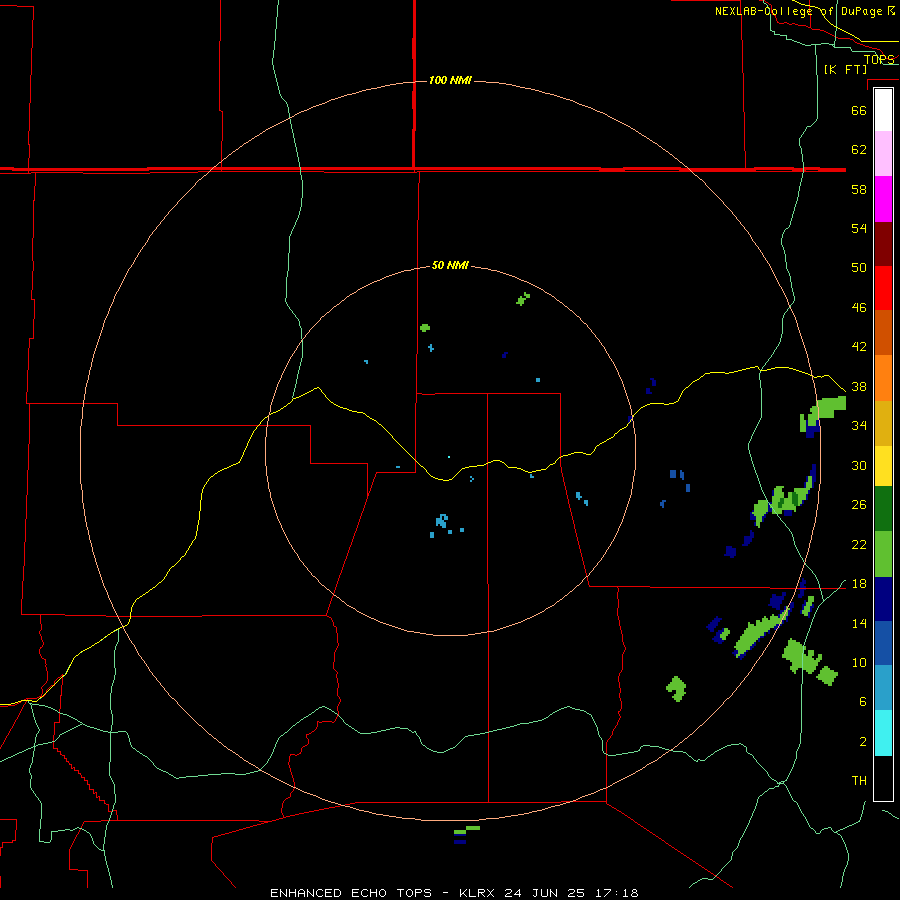Click the "100 NMI" range ring label
This screenshot has height=900, width=900.
pos(450,80)
